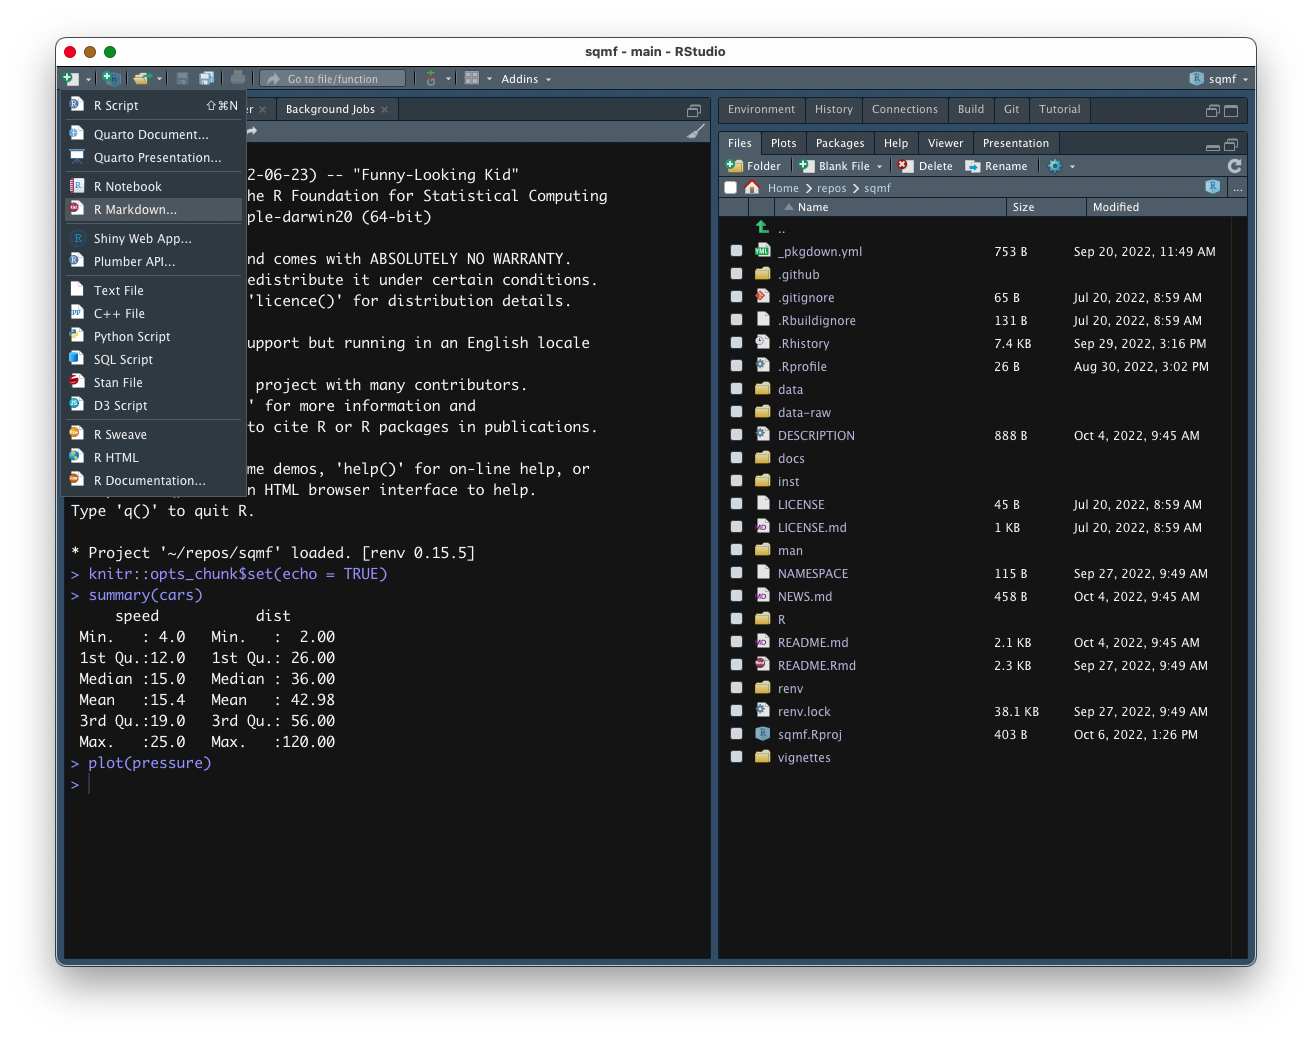
Task: Click the browse folder ellipsis button
Action: 1238,188
